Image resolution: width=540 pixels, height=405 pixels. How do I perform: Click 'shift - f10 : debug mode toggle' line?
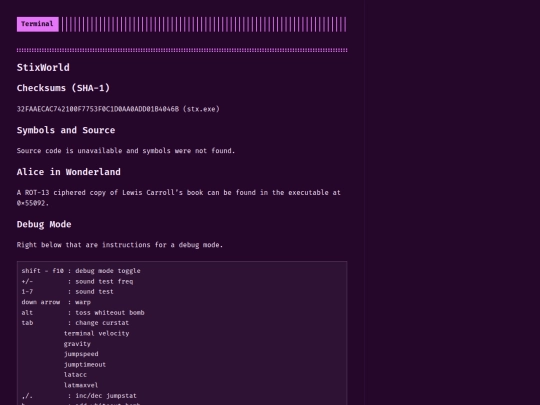81,271
